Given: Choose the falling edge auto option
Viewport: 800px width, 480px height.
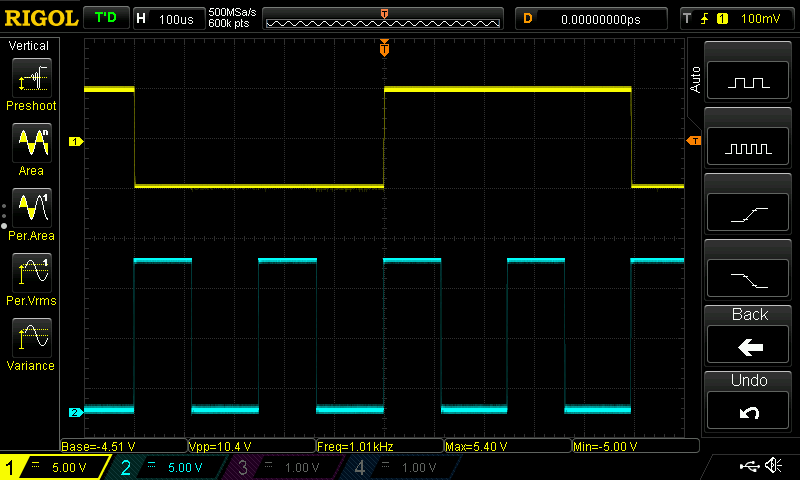Looking at the screenshot, I should [x=748, y=278].
